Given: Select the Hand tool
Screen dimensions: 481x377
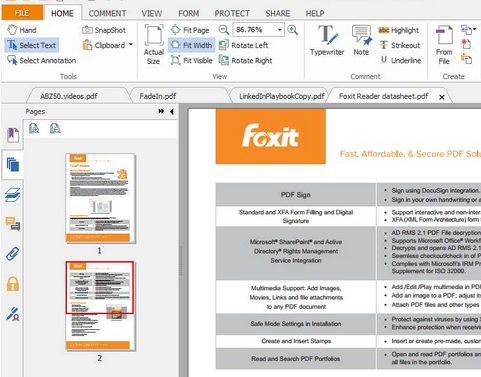Looking at the screenshot, I should point(22,30).
